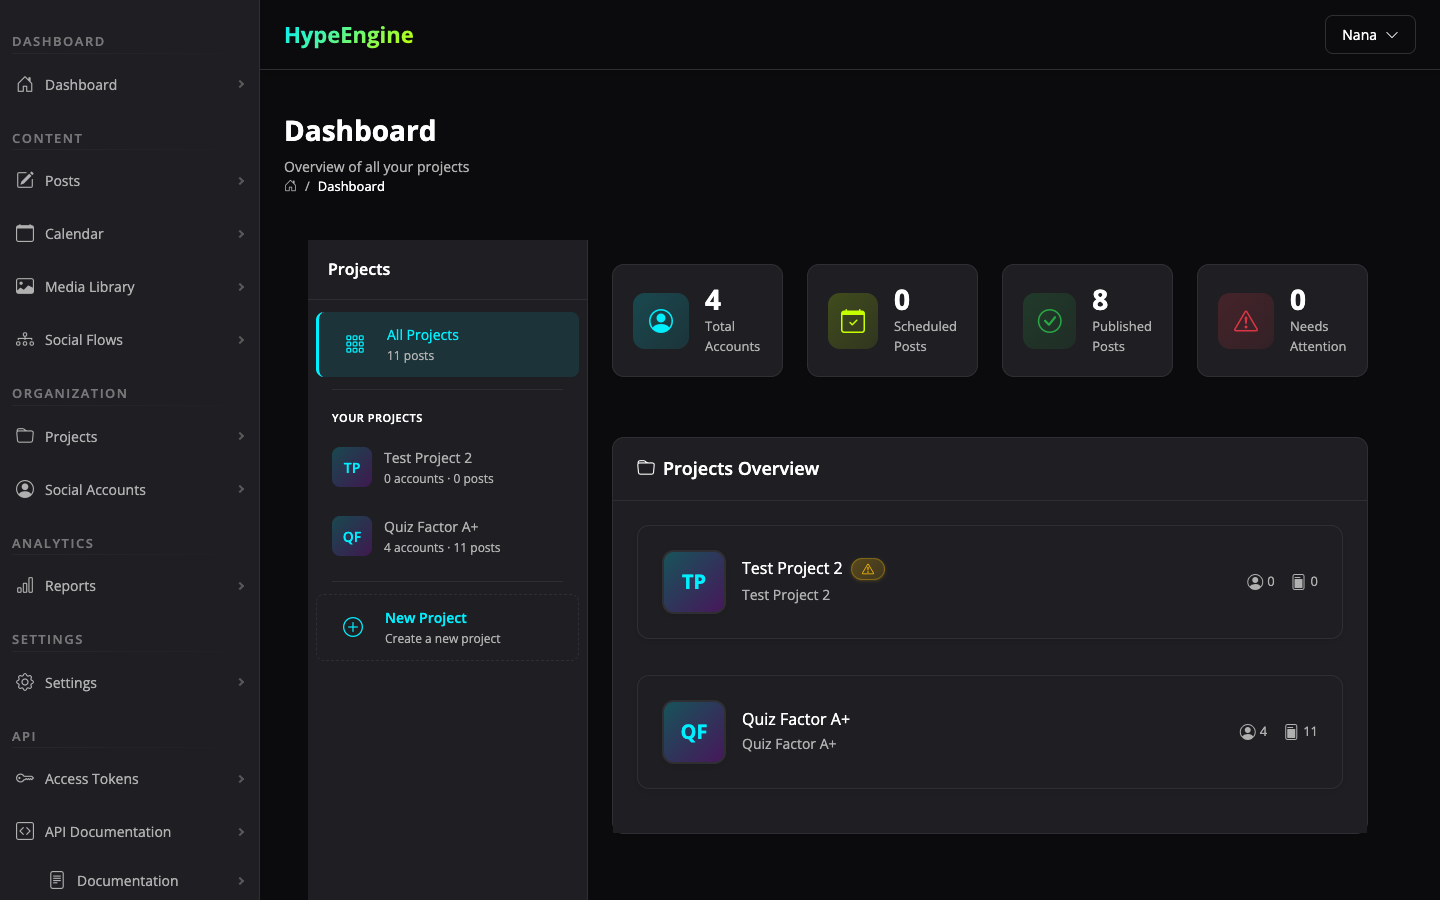Image resolution: width=1440 pixels, height=900 pixels.
Task: Click the posts icon on Test Project 2 card
Action: point(1298,582)
